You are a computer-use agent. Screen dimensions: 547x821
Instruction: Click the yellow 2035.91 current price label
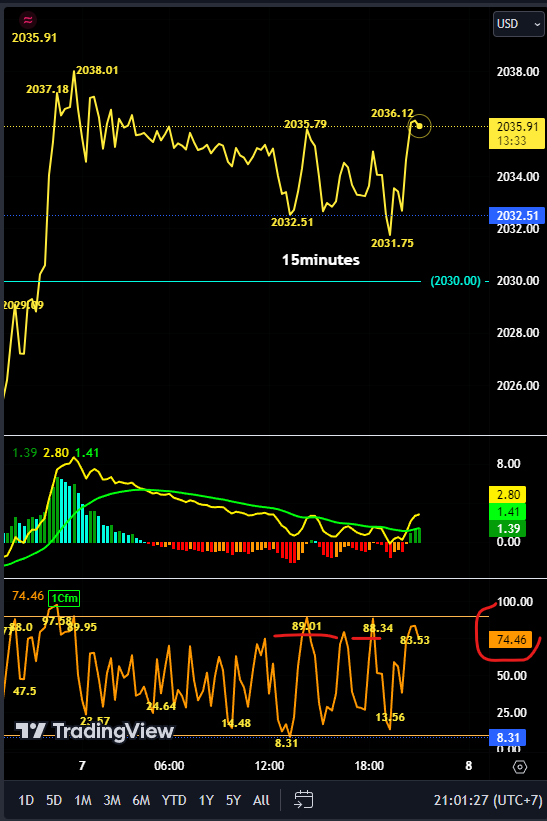(517, 133)
